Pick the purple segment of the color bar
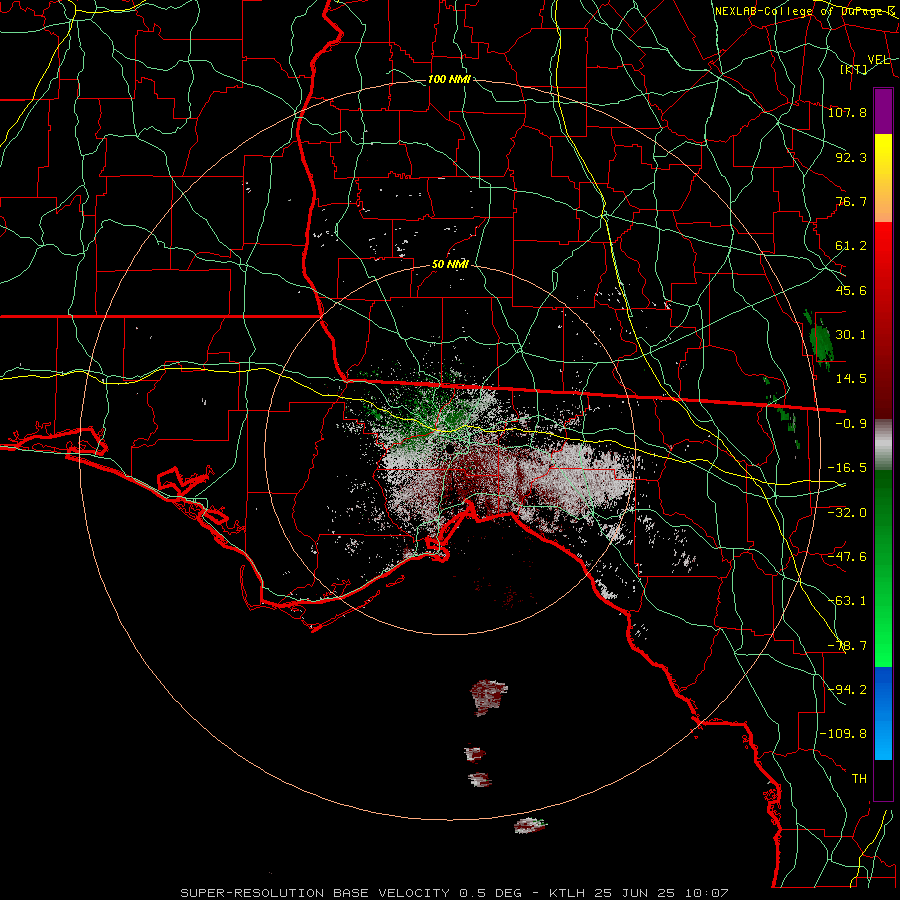Screen dimensions: 900x900 pyautogui.click(x=883, y=111)
